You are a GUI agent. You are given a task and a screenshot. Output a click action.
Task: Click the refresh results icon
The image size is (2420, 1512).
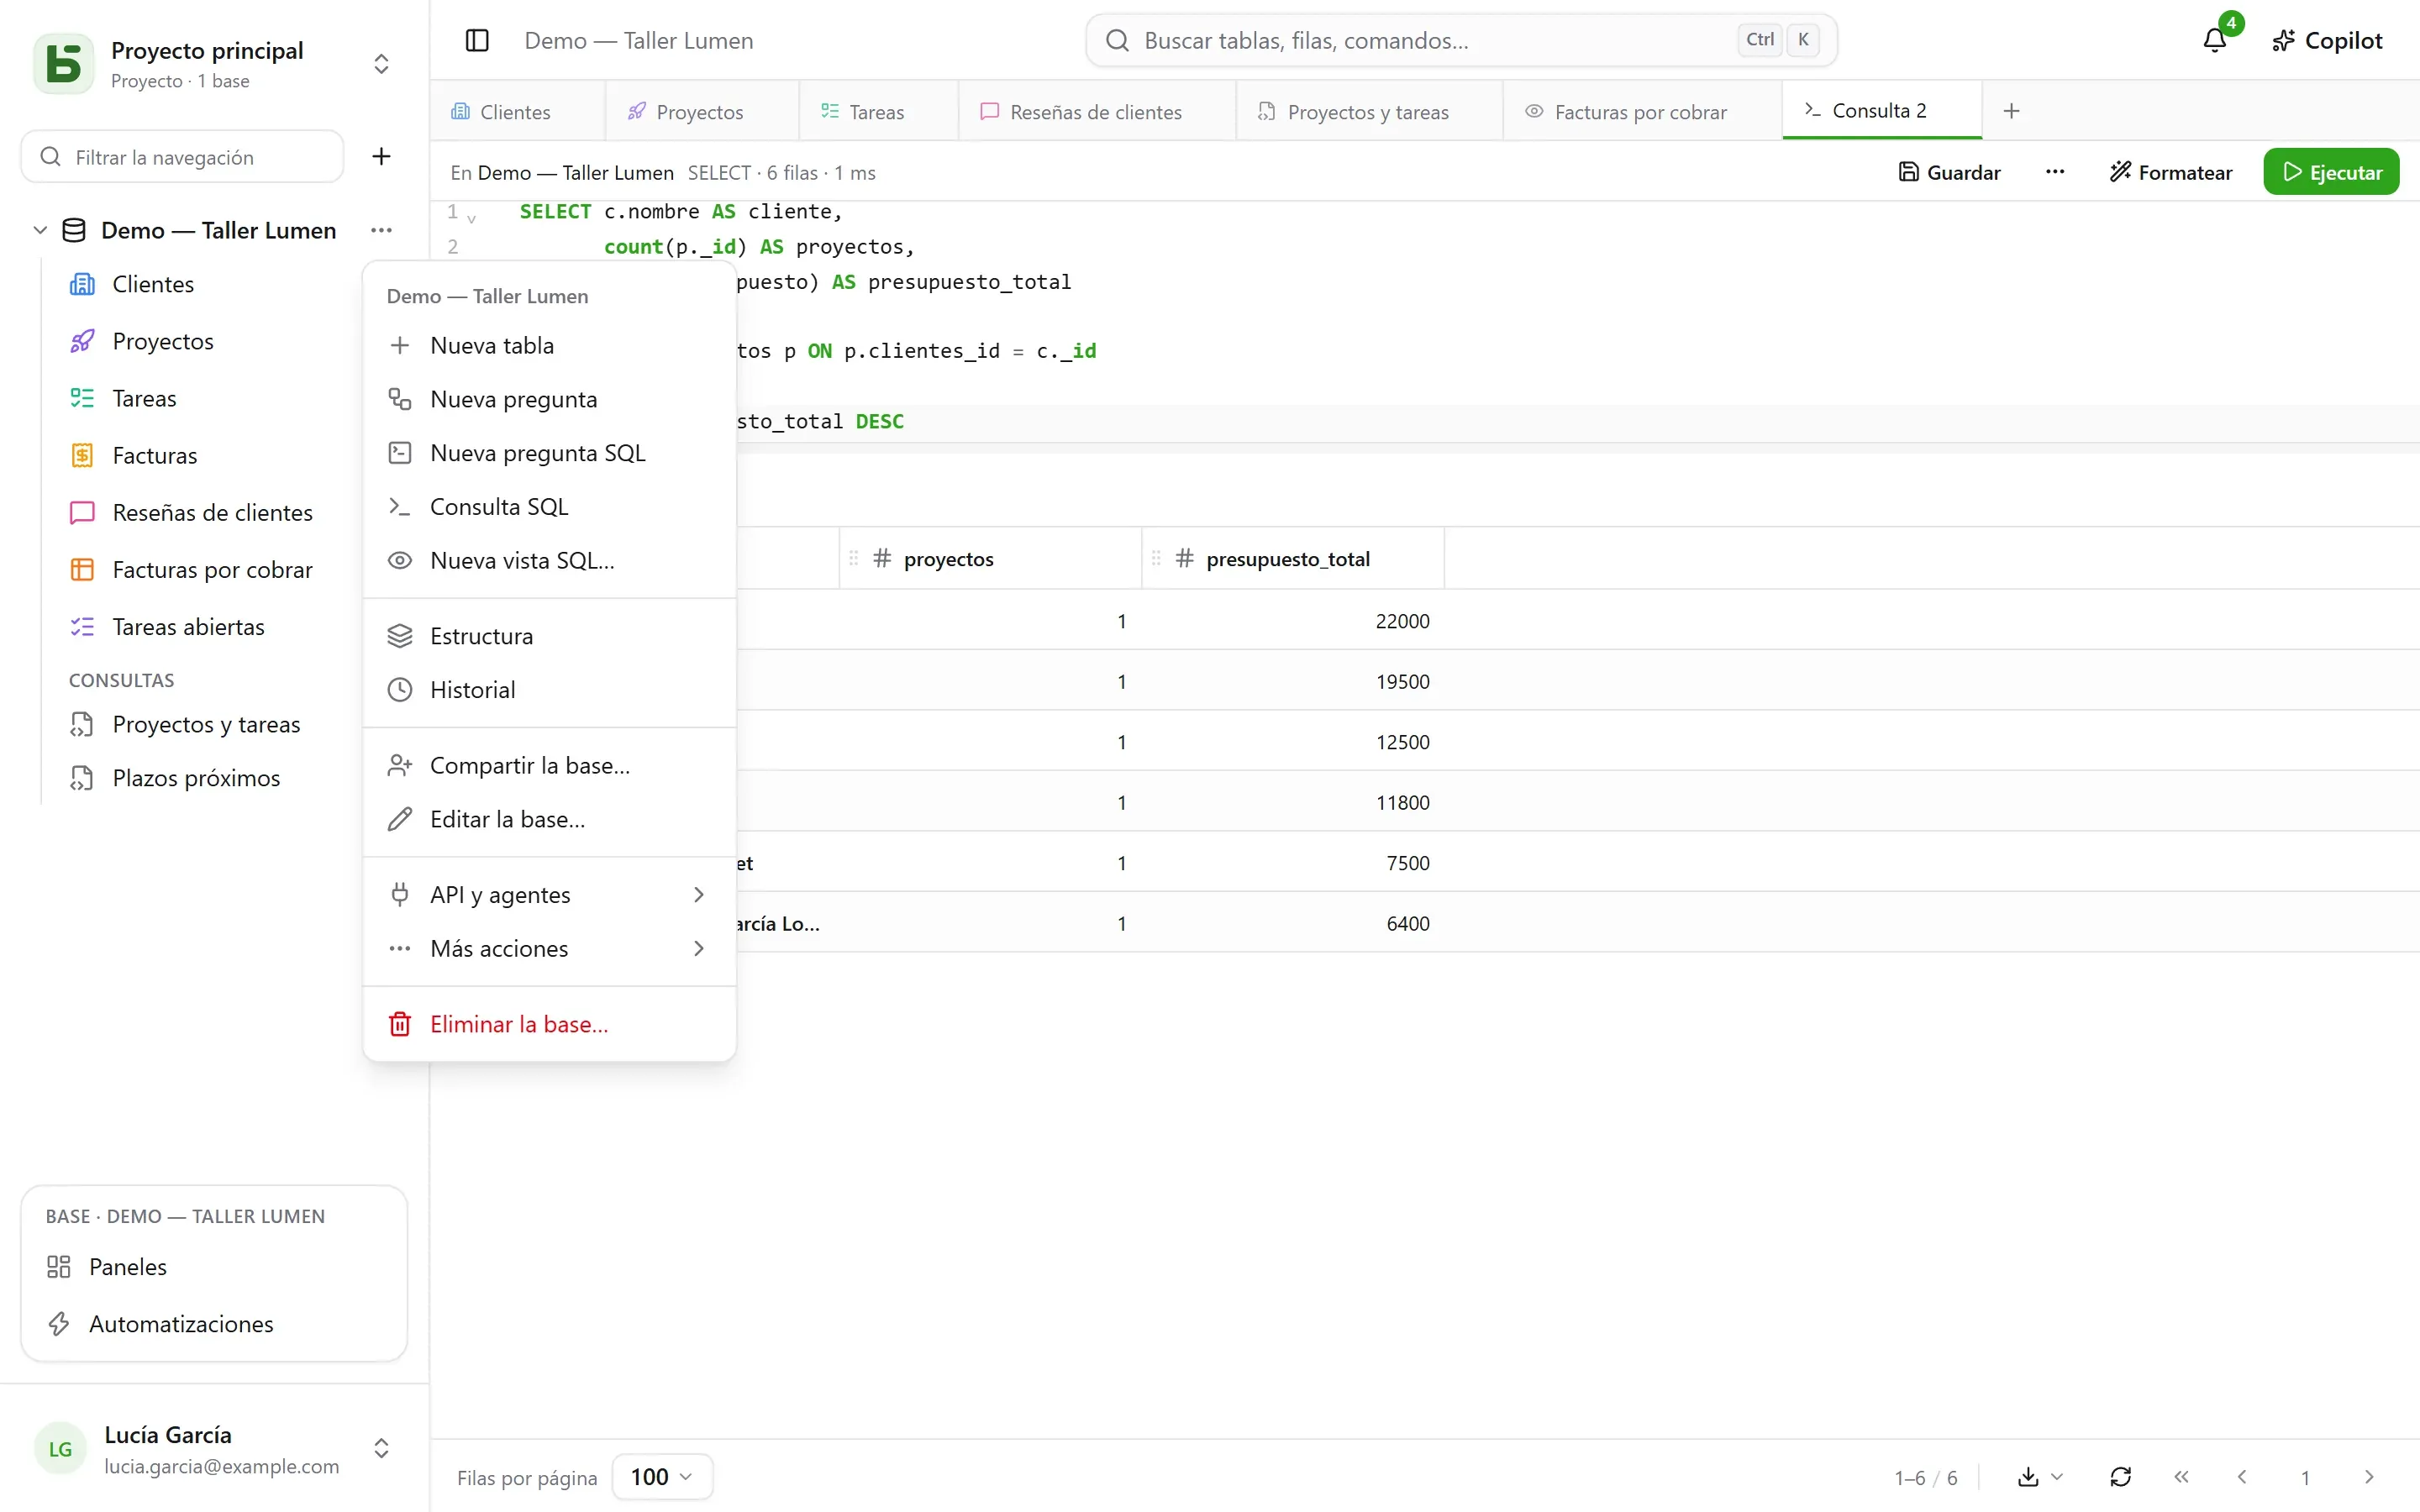2120,1477
